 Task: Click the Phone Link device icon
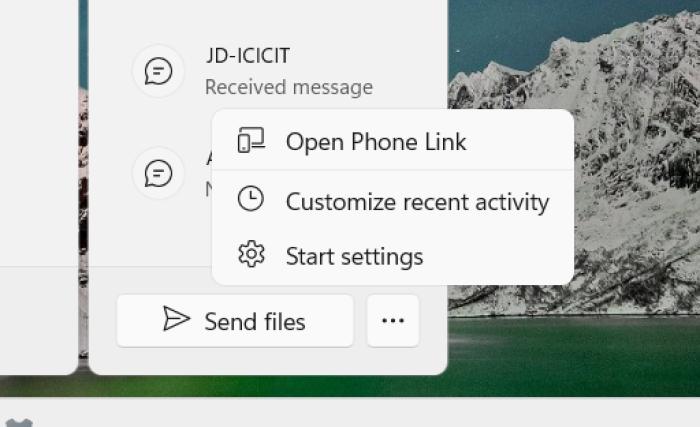point(251,140)
